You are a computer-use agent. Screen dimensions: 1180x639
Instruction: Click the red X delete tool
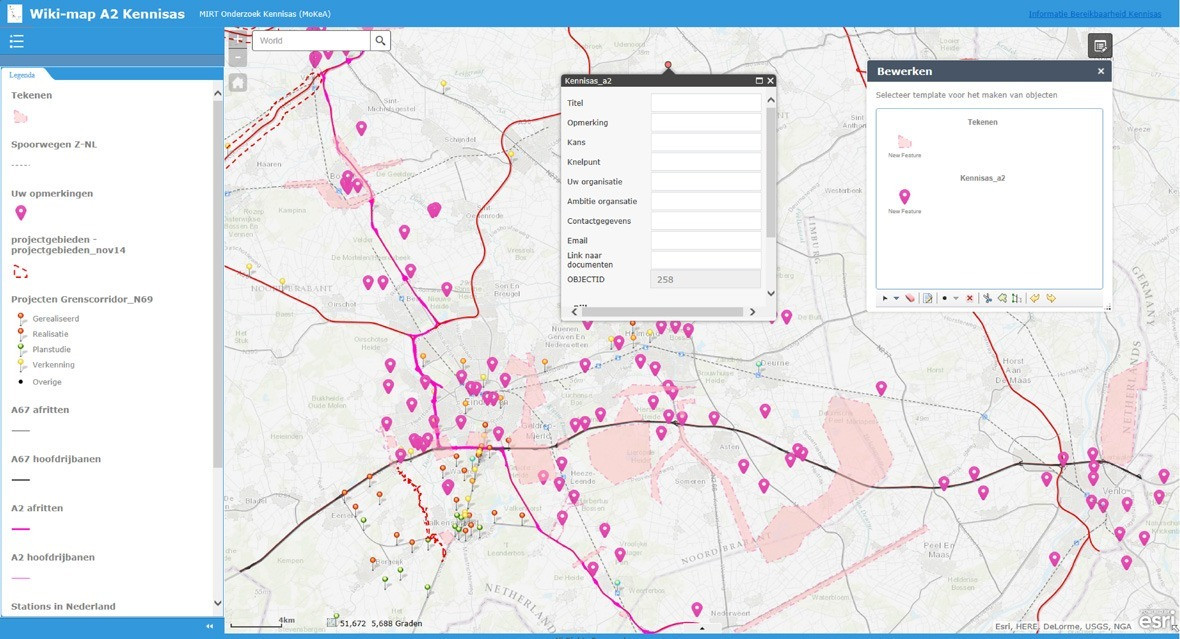coord(970,298)
